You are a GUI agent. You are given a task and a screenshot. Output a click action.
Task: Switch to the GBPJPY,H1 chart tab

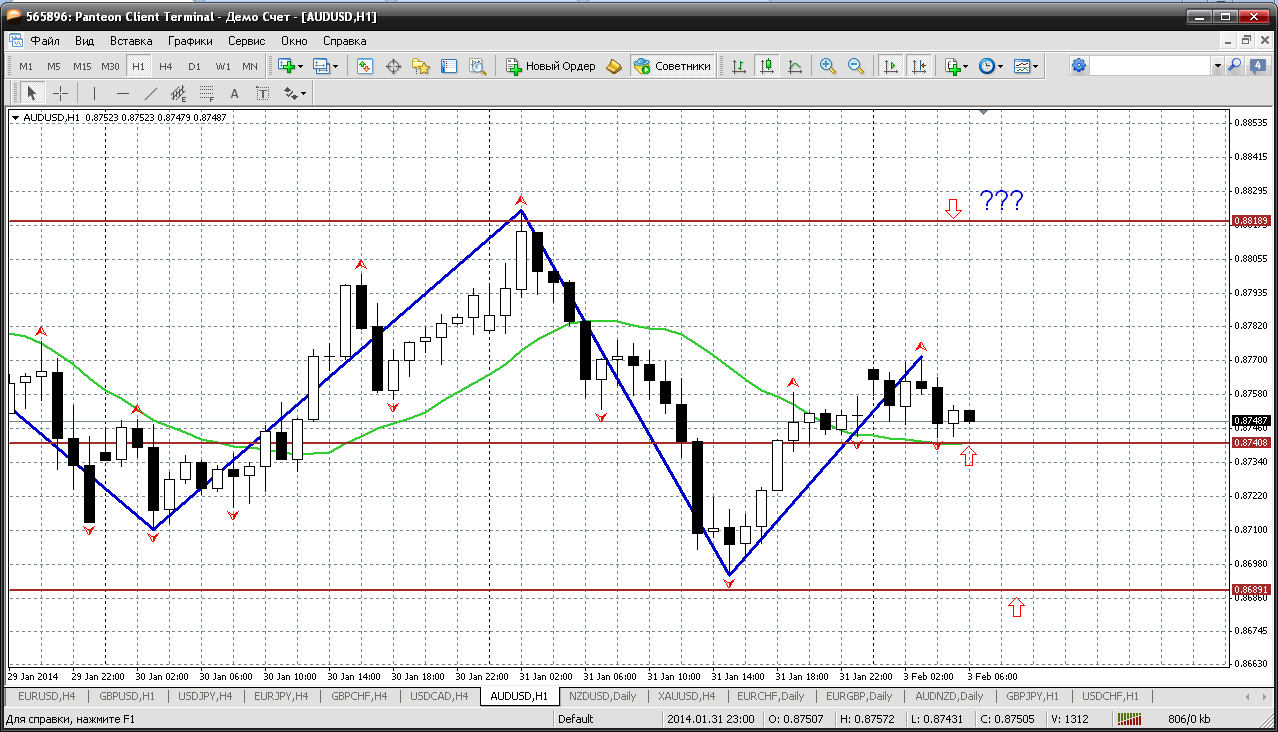tap(1035, 696)
